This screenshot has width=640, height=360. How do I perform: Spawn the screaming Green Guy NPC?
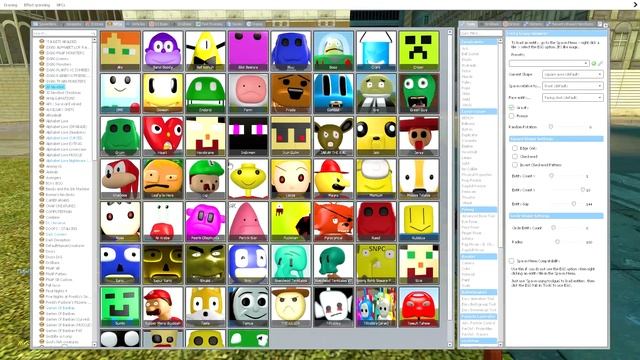419,93
